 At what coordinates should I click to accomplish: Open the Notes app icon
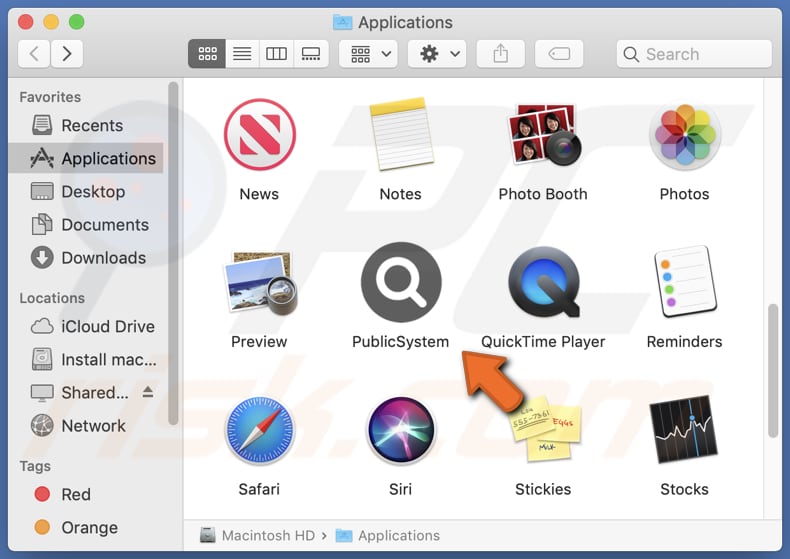401,135
